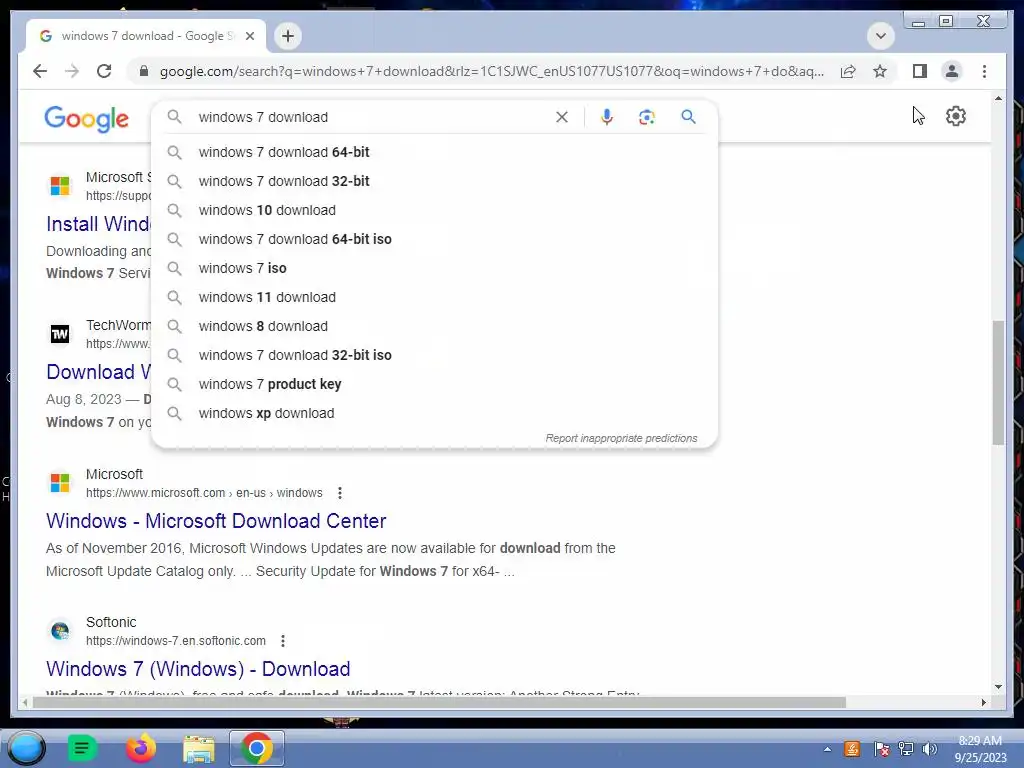Select suggestion 'windows 7 download 64-bit'
The height and width of the screenshot is (768, 1024).
point(434,152)
